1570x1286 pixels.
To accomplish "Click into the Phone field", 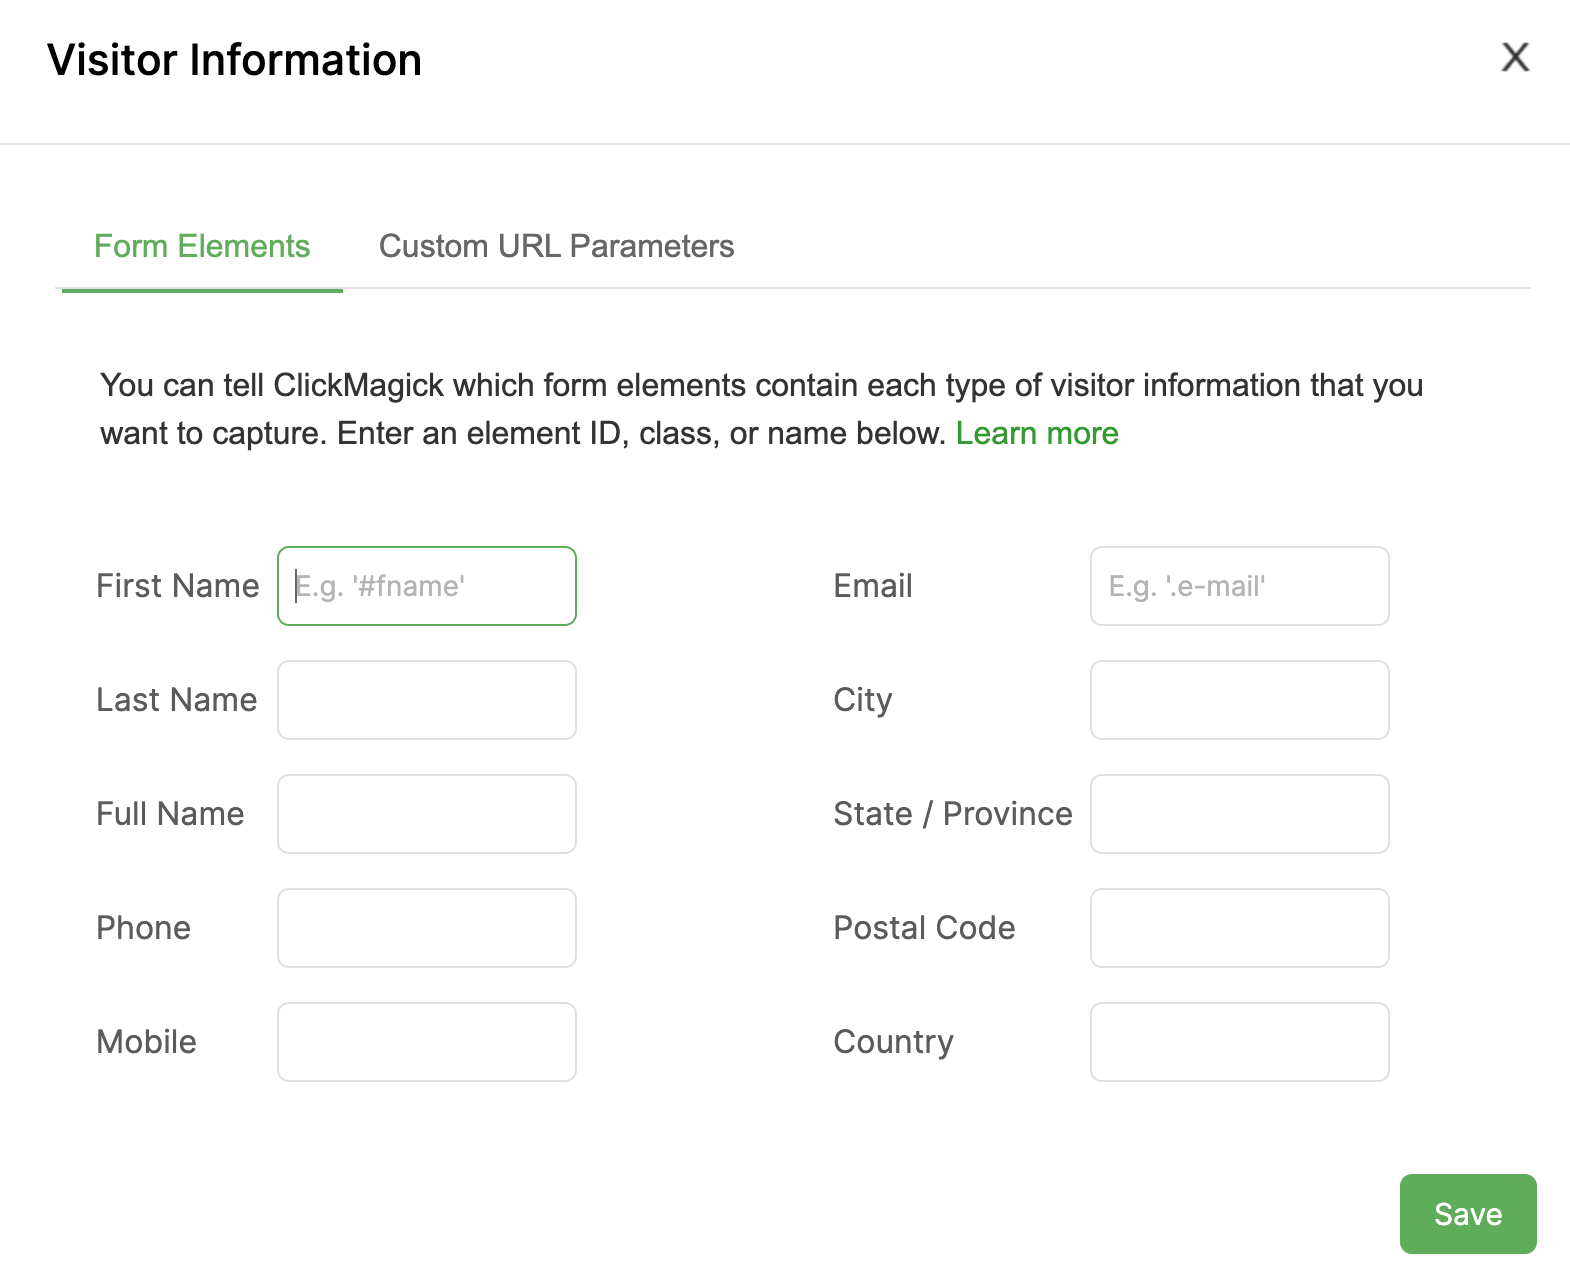I will coord(427,928).
